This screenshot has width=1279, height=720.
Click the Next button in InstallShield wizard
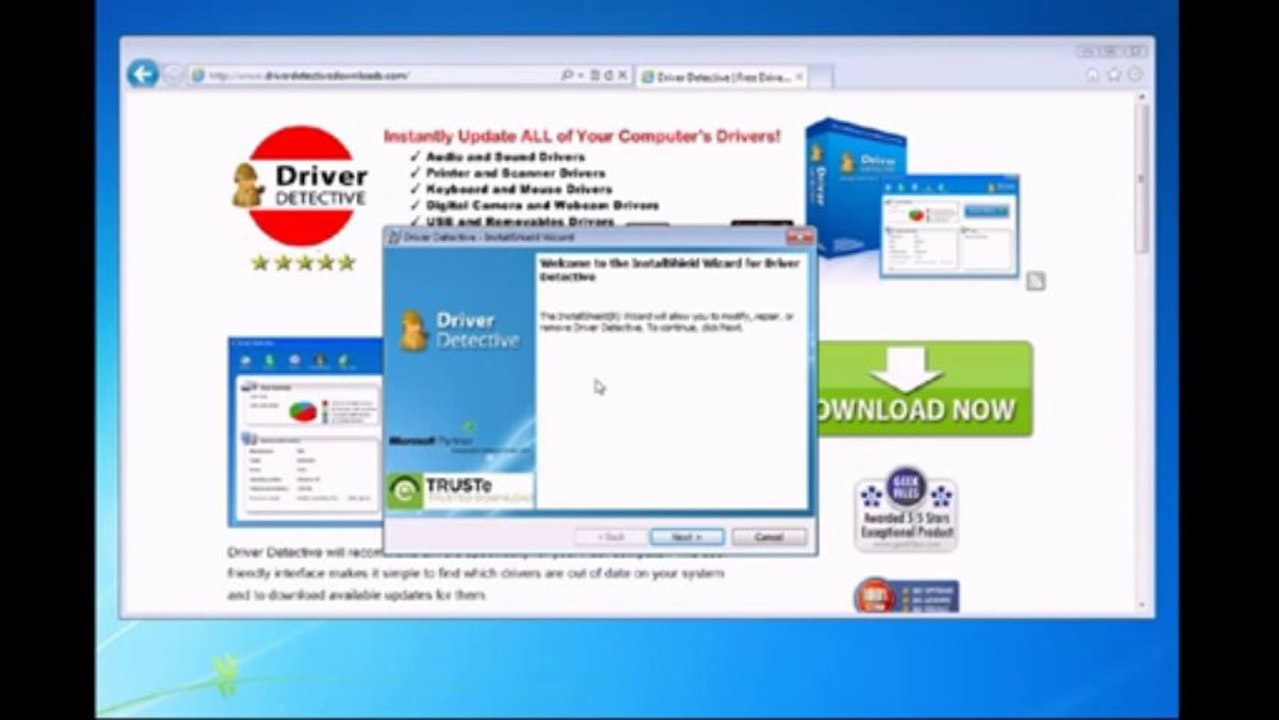687,537
